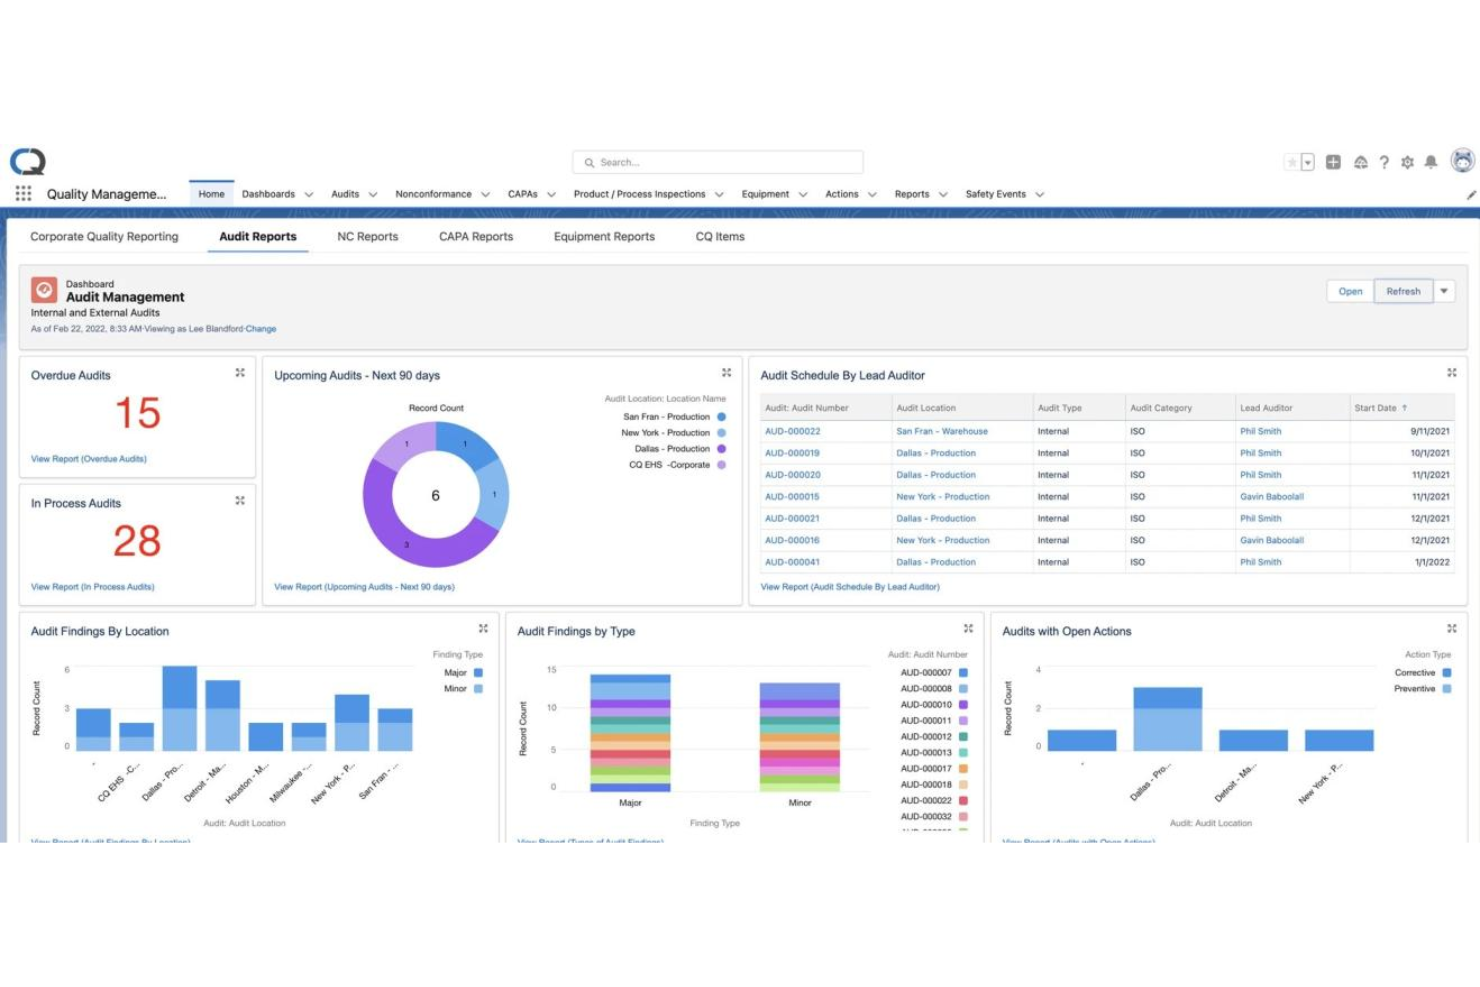Click the edit pencil icon below the avatar
1480x987 pixels.
pyautogui.click(x=1470, y=196)
